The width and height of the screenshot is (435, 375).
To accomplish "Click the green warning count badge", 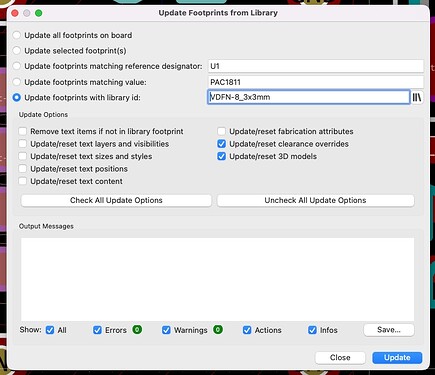I will pos(218,330).
